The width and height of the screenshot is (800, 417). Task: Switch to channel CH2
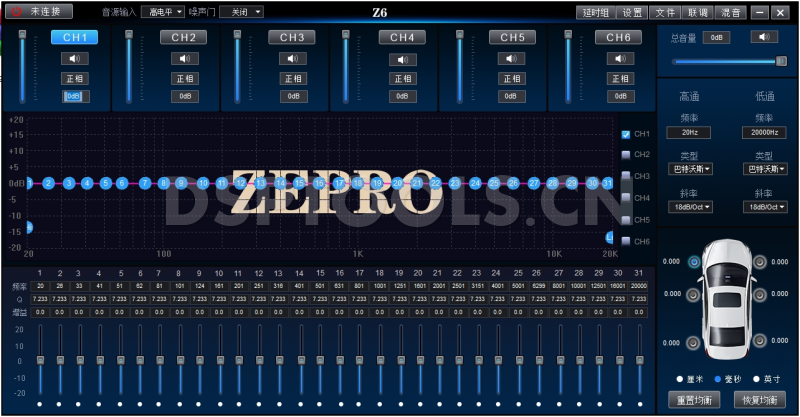click(184, 37)
